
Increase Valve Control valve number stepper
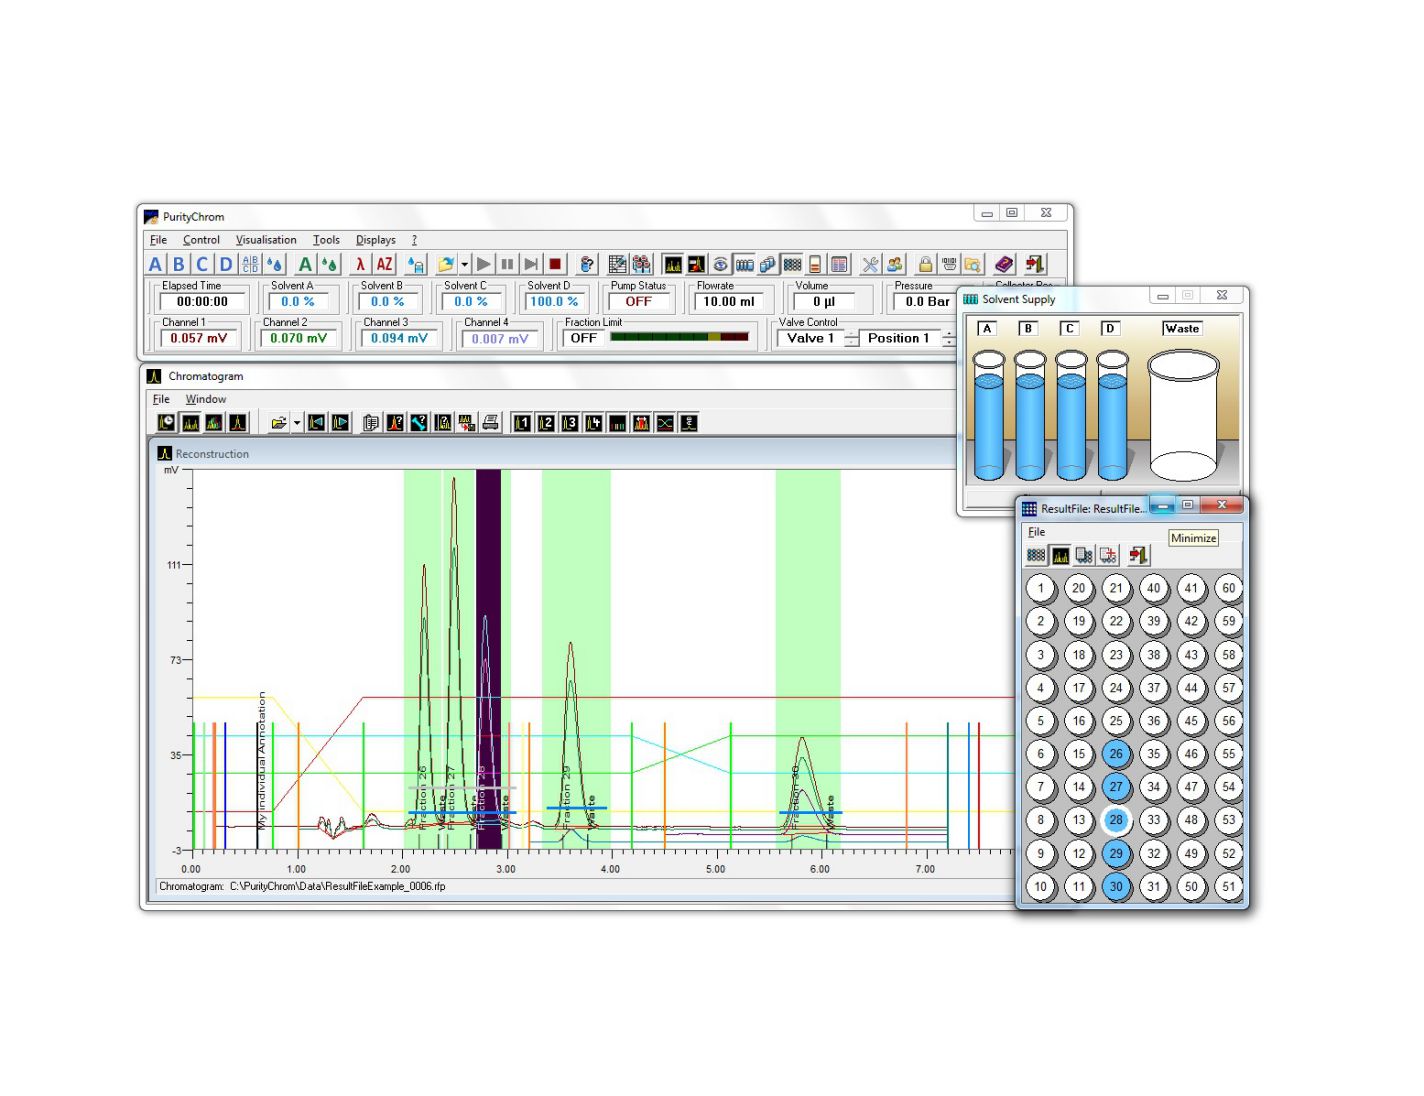coord(852,334)
